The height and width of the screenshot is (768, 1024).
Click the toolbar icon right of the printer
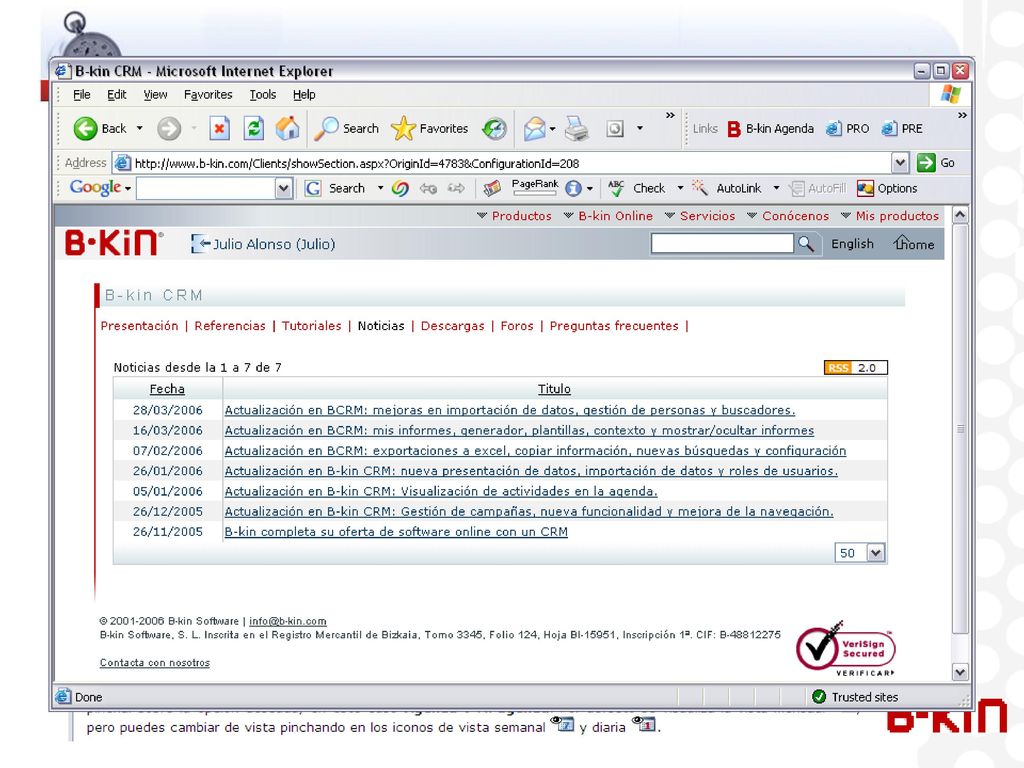click(615, 129)
